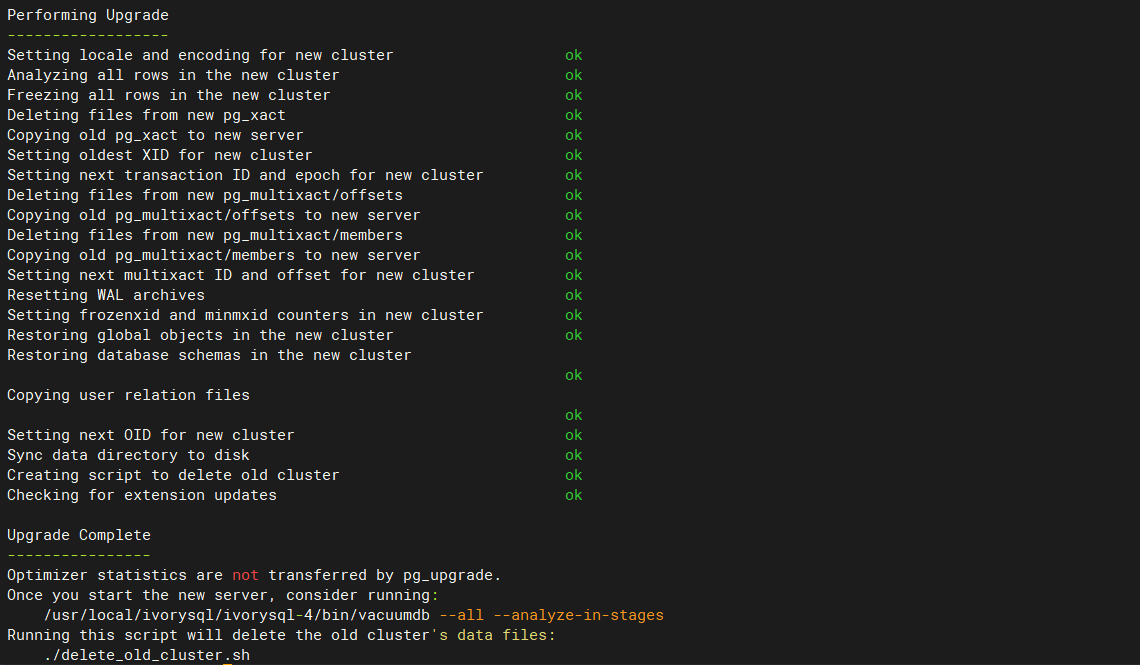Click the "Upgrade Complete" heading text
Image resolution: width=1140 pixels, height=665 pixels.
click(x=79, y=535)
